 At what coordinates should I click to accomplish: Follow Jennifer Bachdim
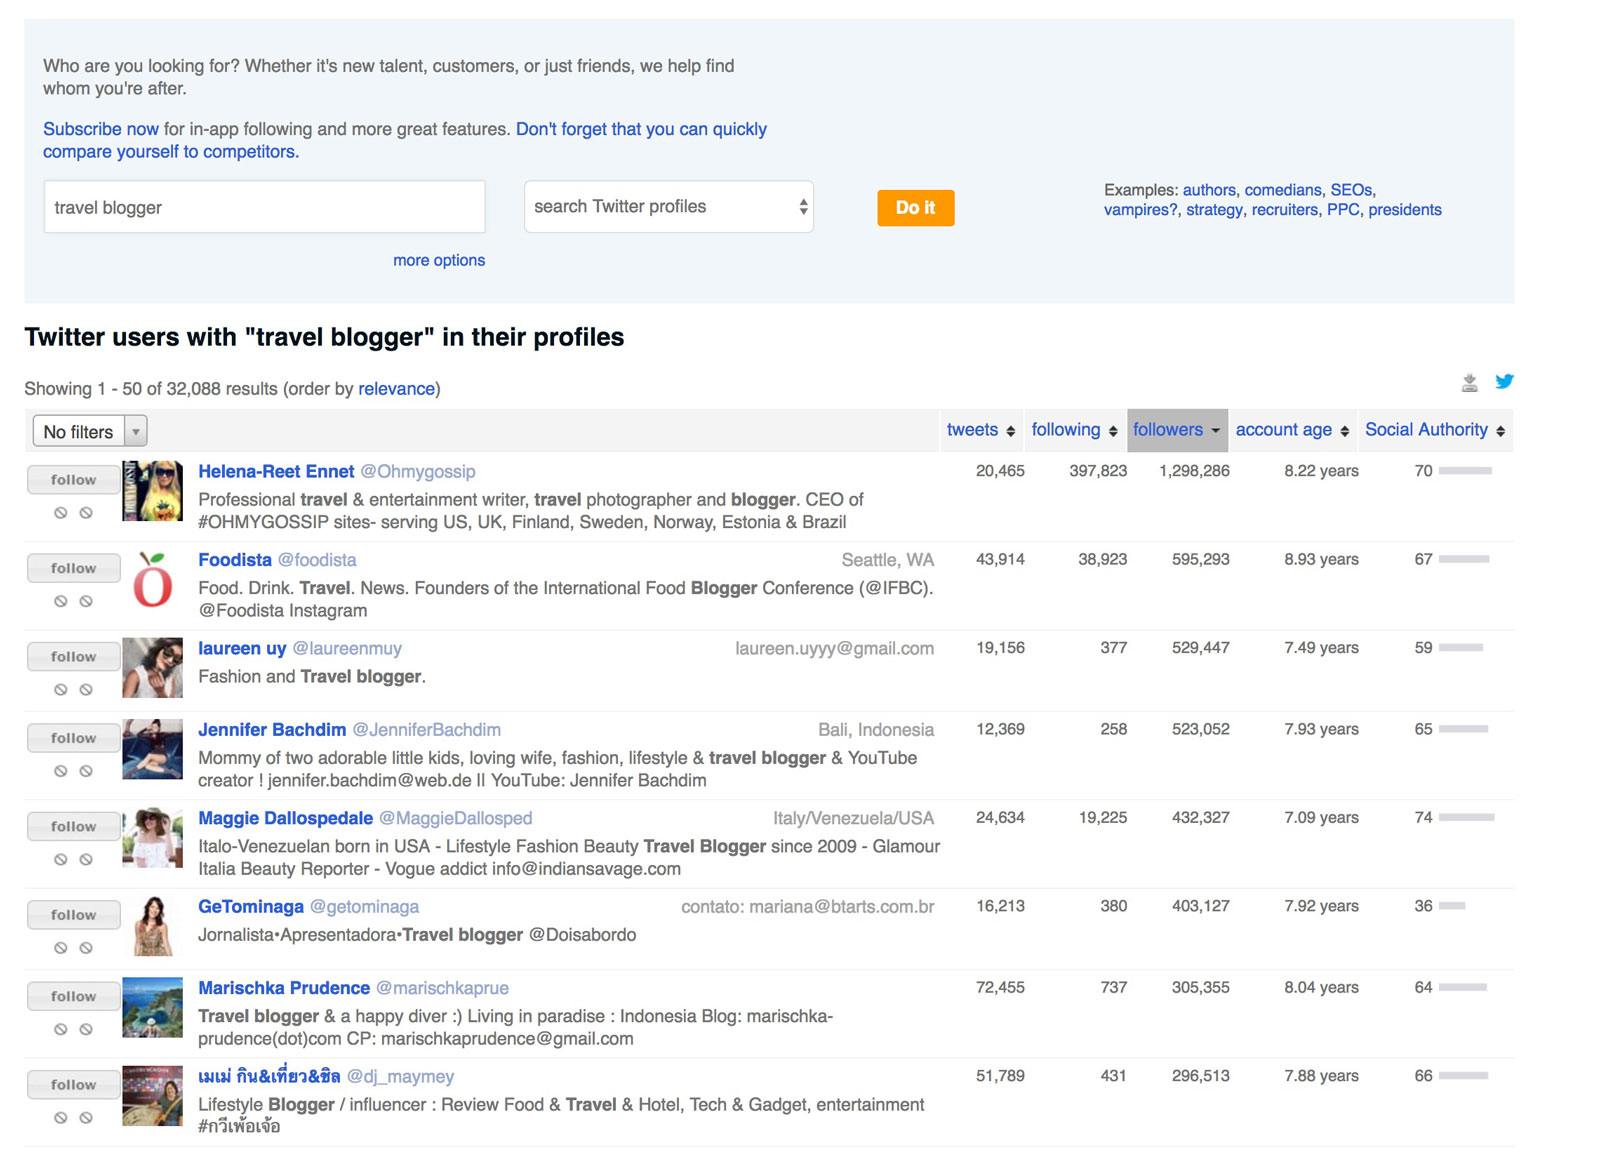(x=74, y=738)
